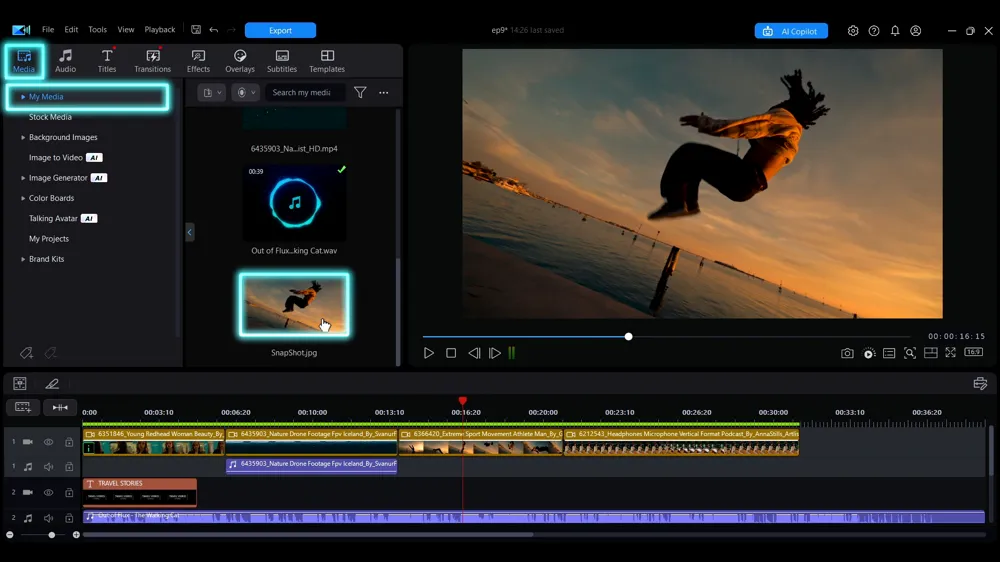The width and height of the screenshot is (1000, 562).
Task: Hide video track 2 with its eye icon
Action: 48,492
